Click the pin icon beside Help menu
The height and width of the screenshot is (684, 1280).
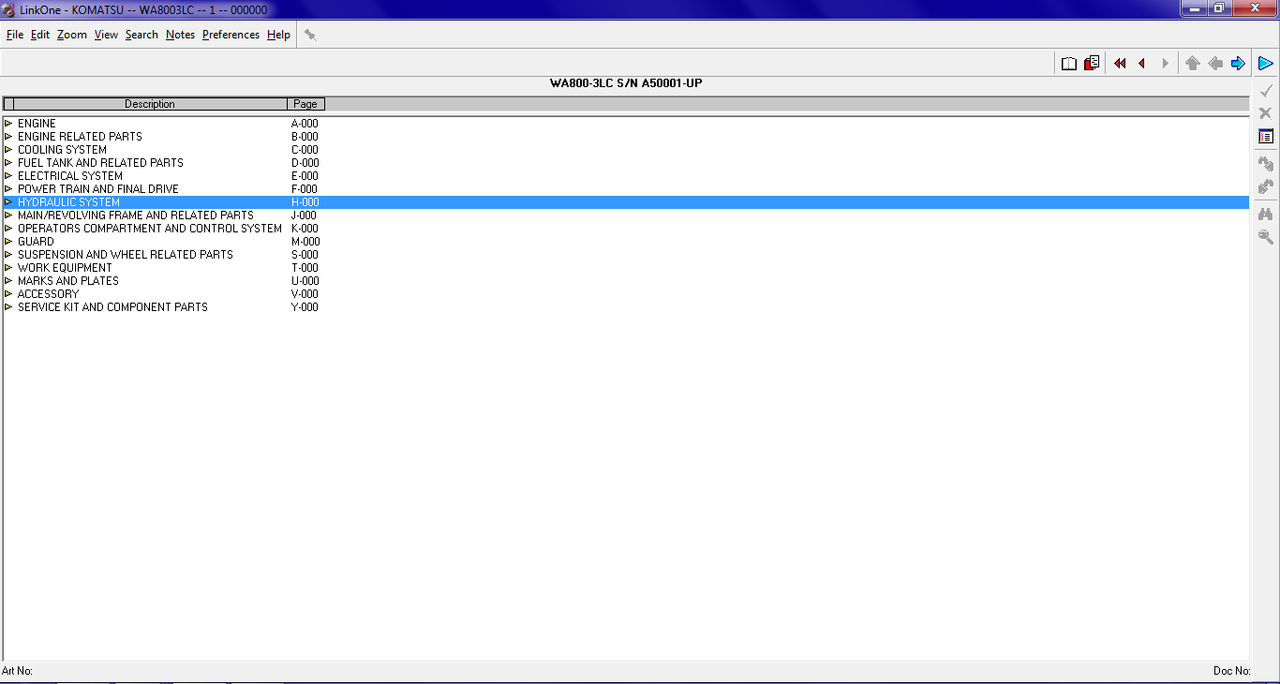tap(310, 34)
